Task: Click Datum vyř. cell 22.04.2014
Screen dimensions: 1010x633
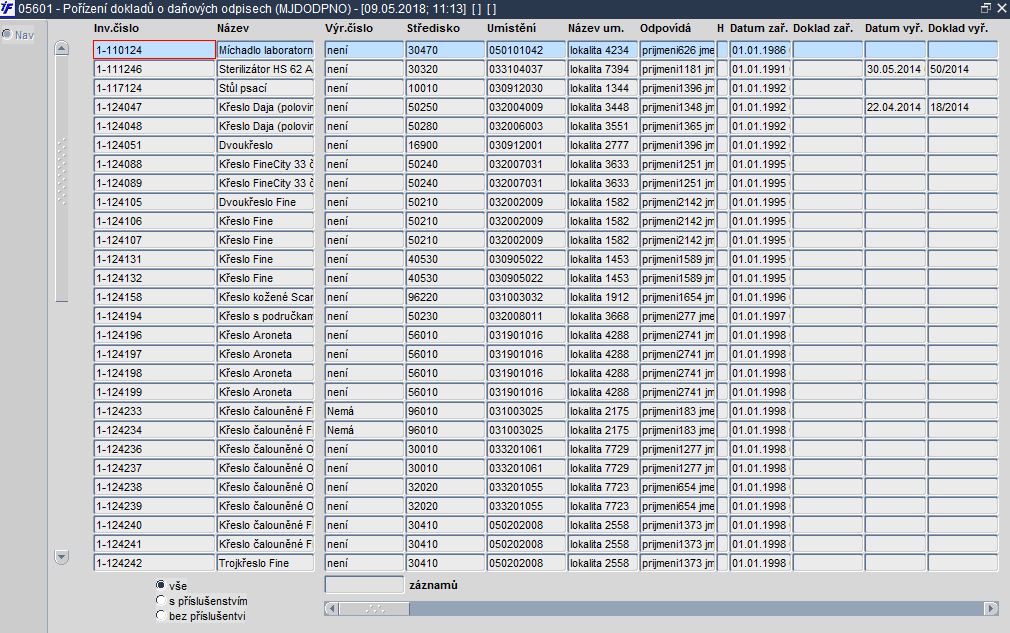Action: [895, 107]
